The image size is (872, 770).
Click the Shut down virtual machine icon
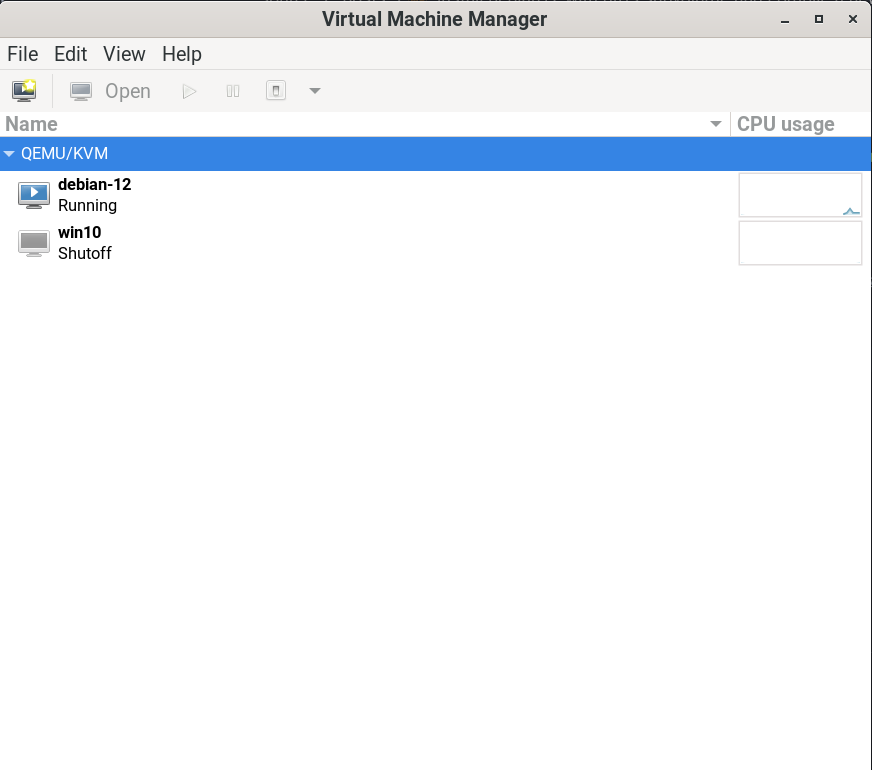[276, 91]
